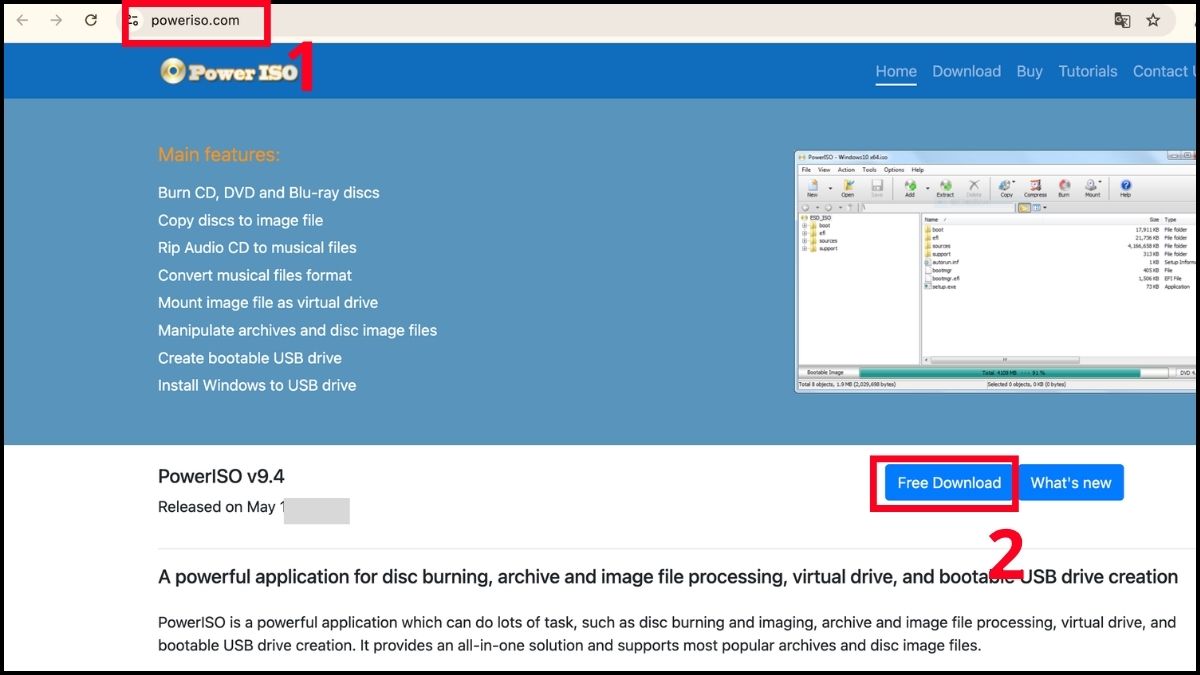Go back to the previous page
Viewport: 1200px width, 675px height.
(22, 20)
